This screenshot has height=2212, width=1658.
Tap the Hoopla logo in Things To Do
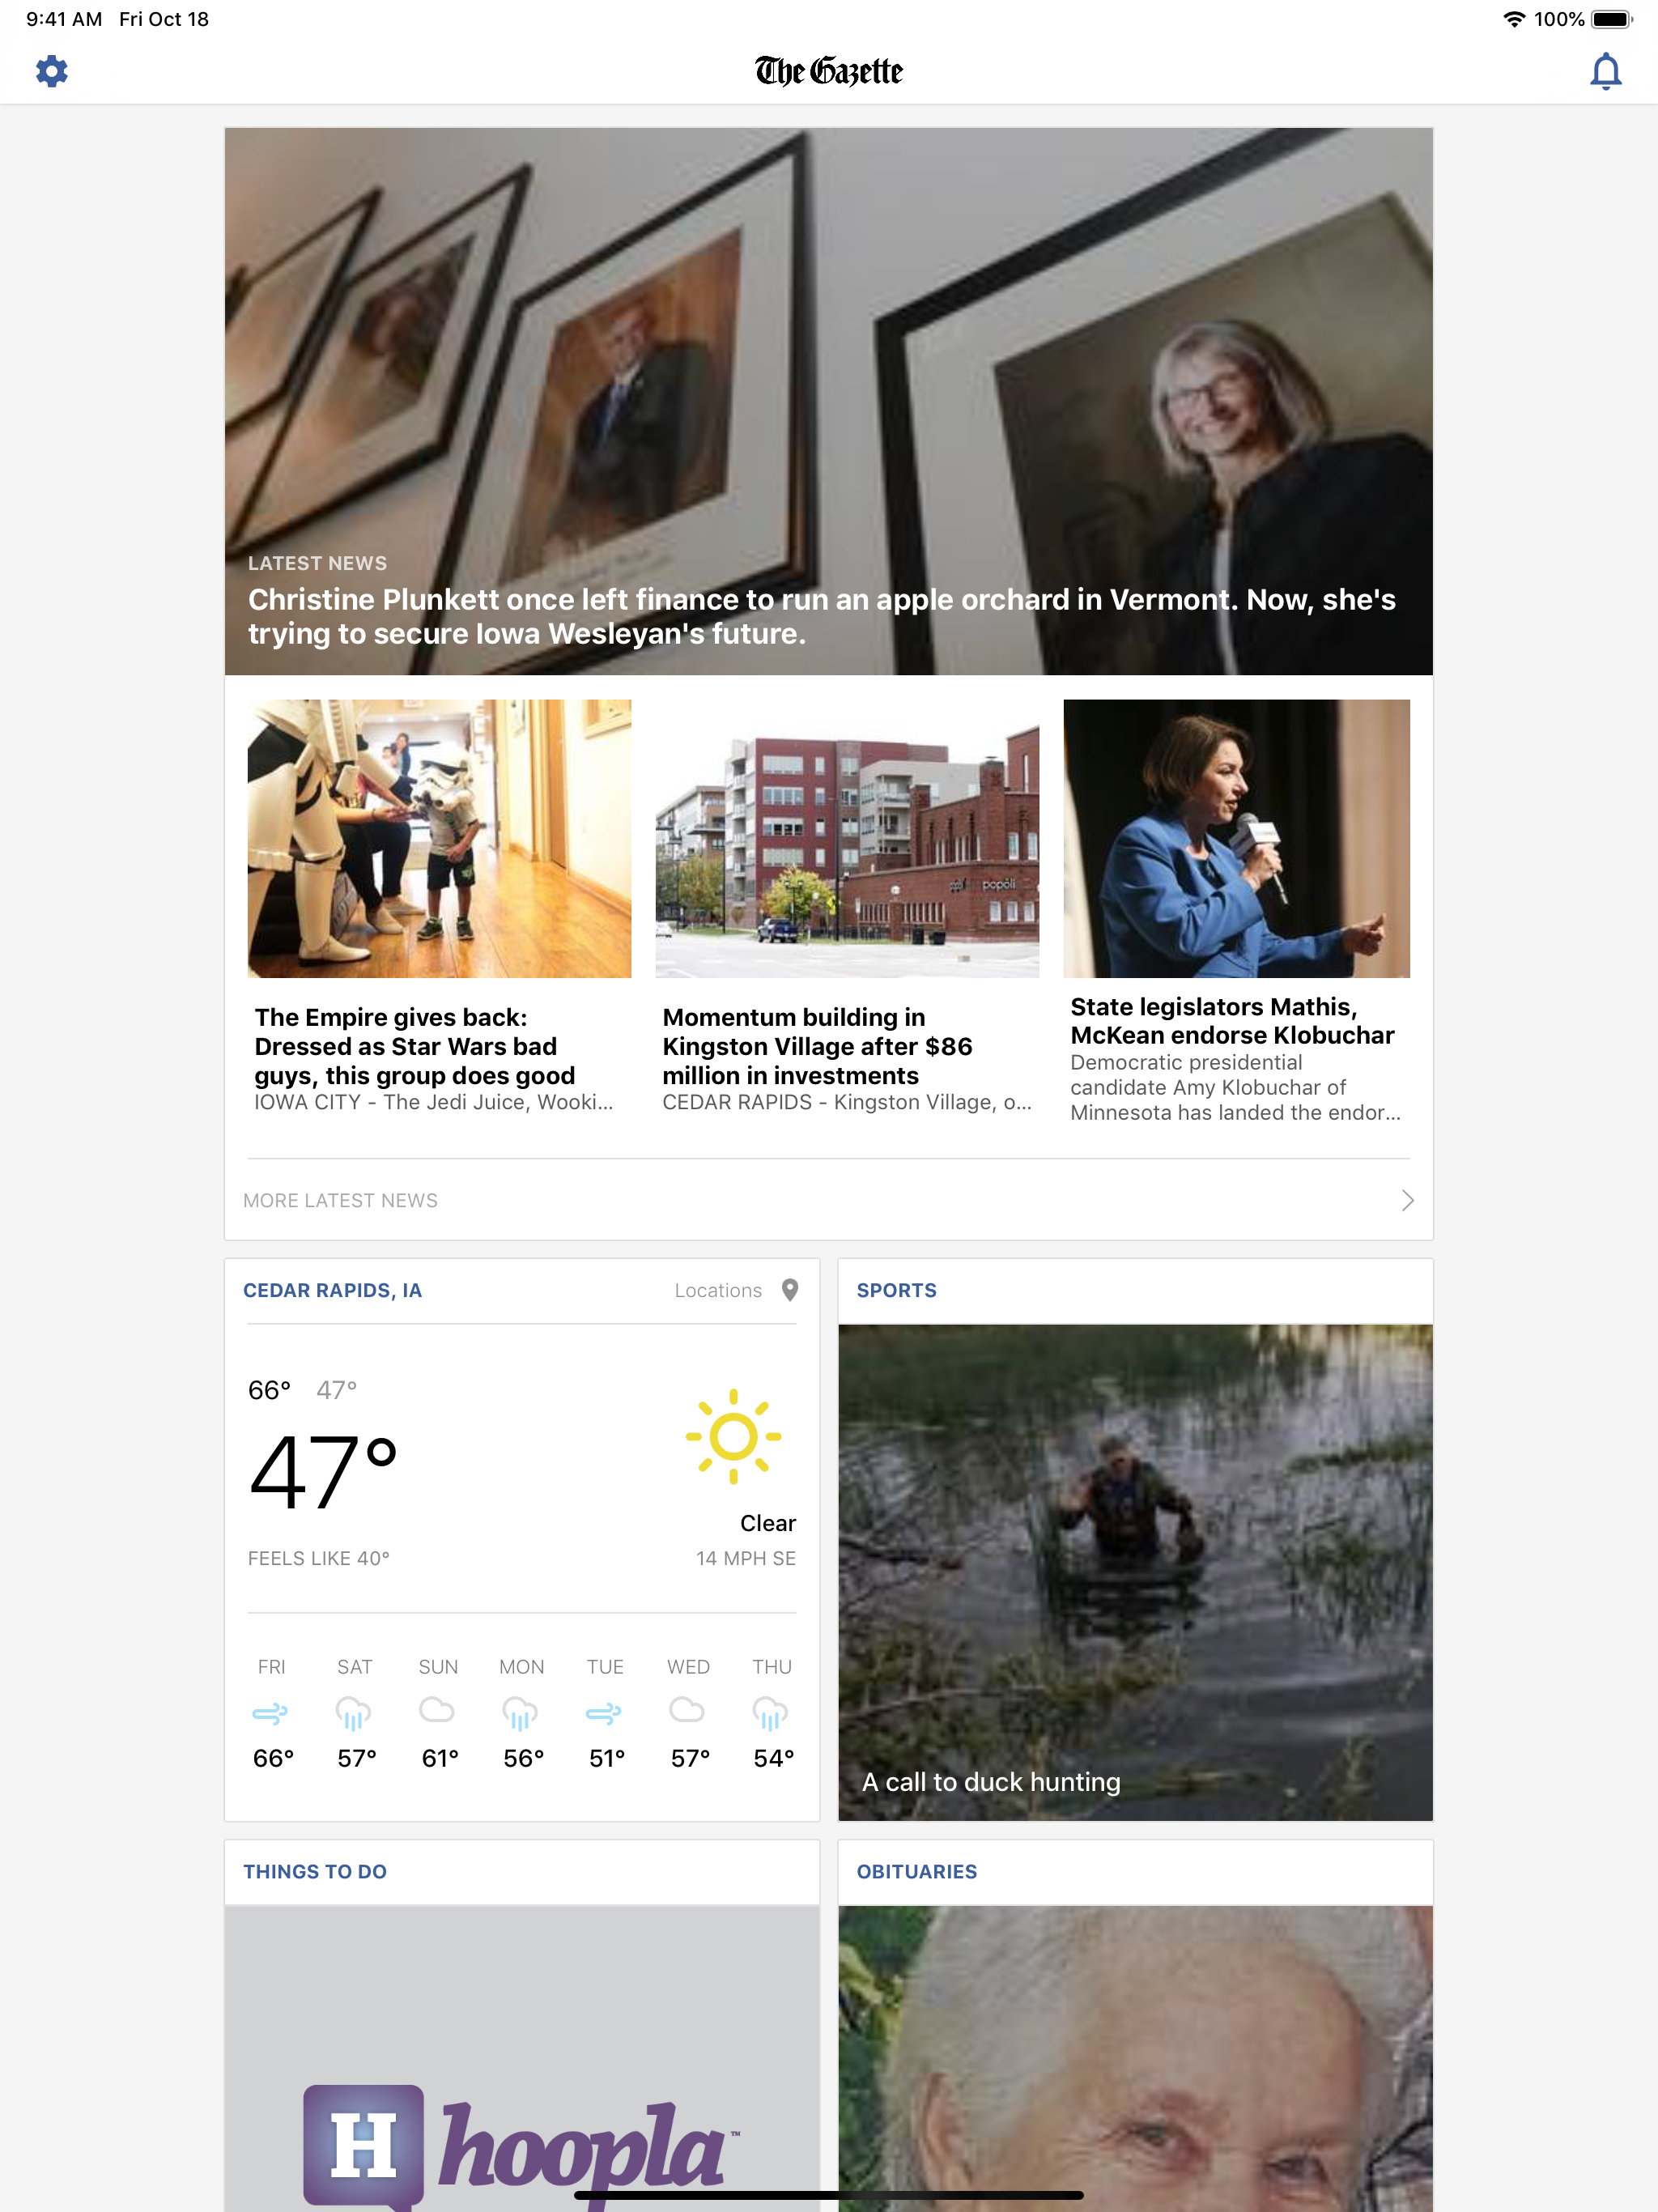522,2146
